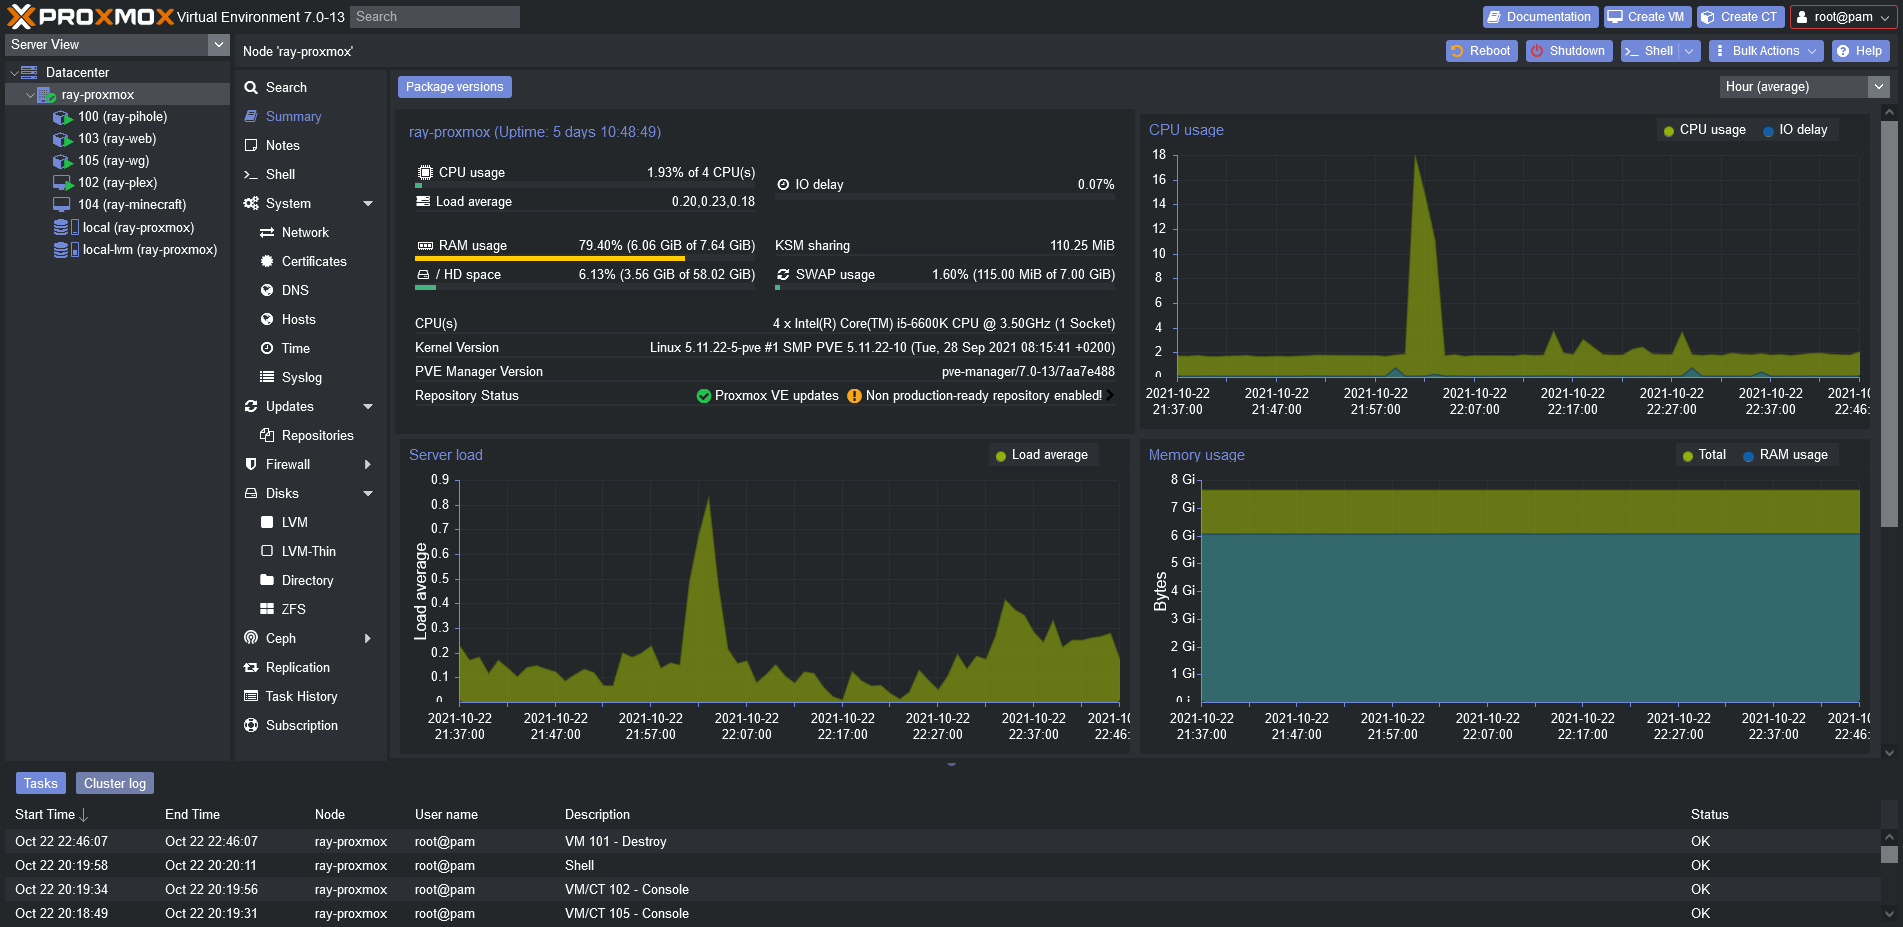Click the HD space progress bar
The image size is (1903, 927).
tap(585, 288)
